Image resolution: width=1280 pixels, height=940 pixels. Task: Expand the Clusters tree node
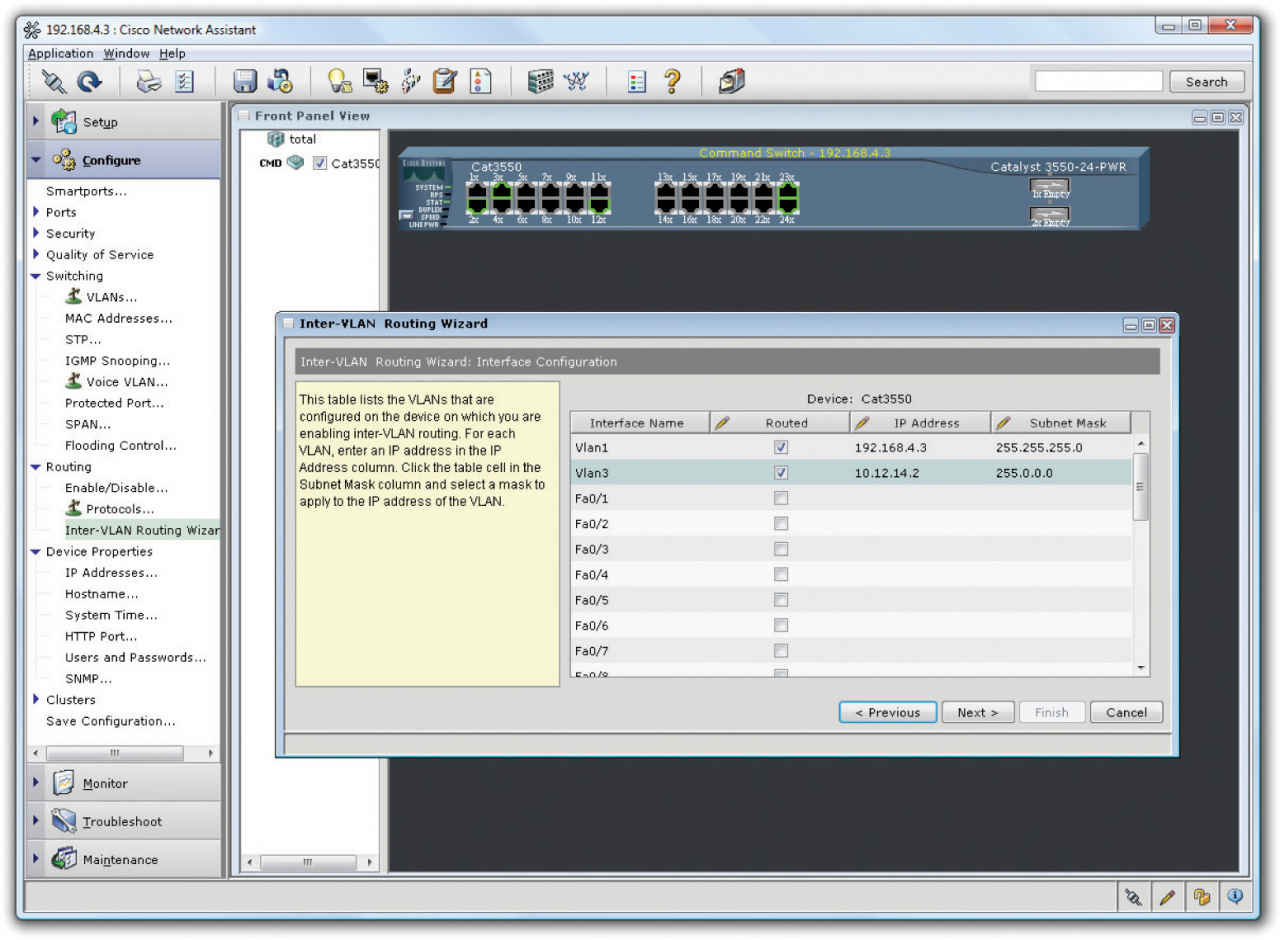(x=36, y=700)
